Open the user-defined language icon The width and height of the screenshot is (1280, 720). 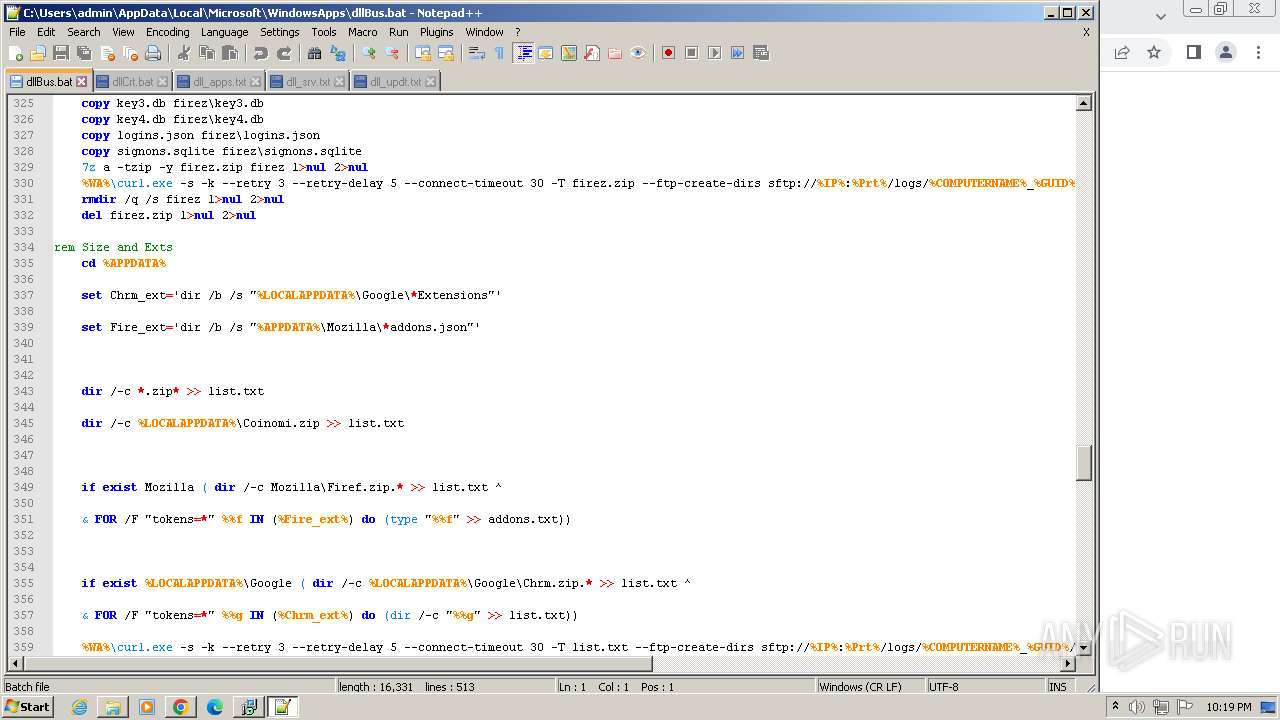coord(546,53)
